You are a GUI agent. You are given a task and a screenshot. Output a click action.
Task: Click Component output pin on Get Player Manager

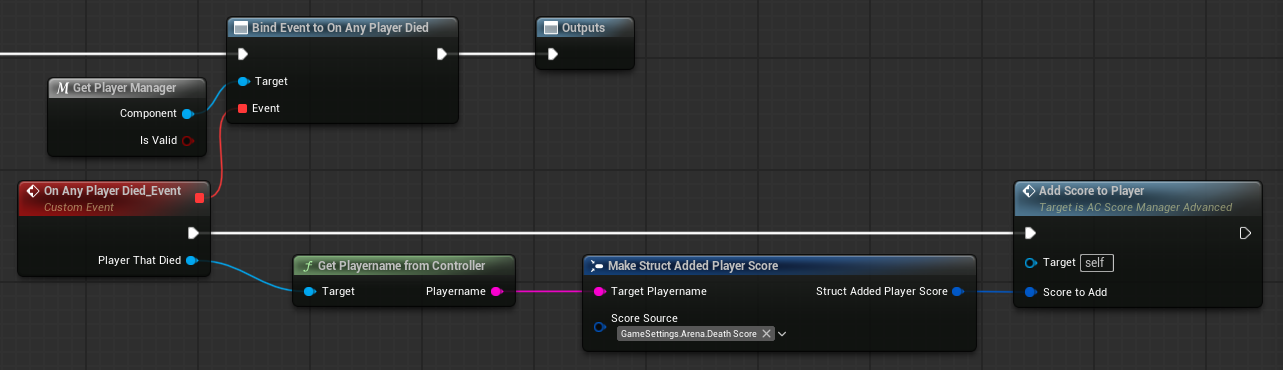point(188,114)
